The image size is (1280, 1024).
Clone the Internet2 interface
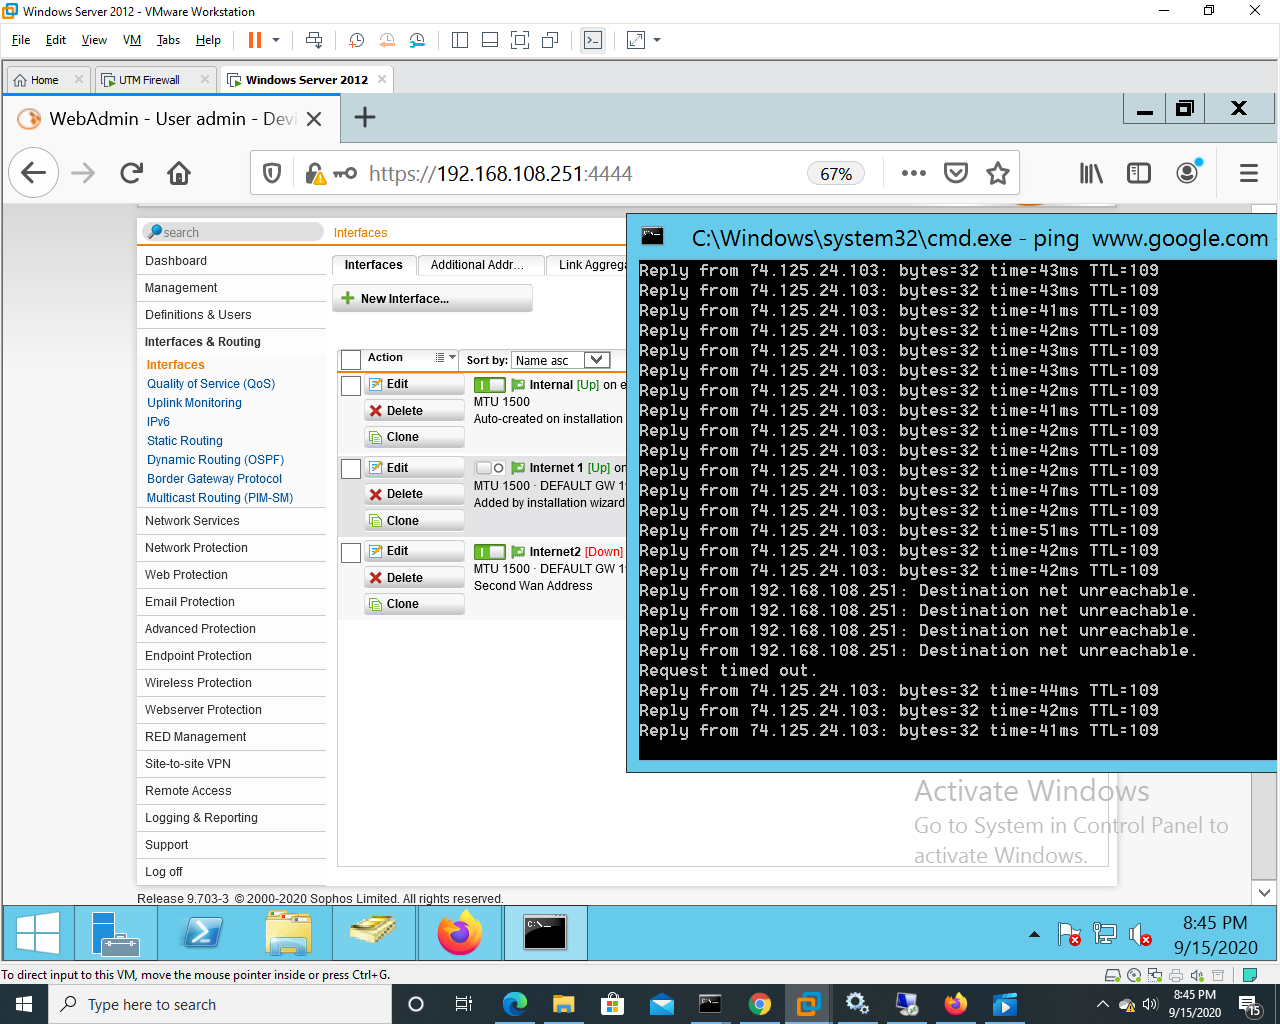point(414,604)
